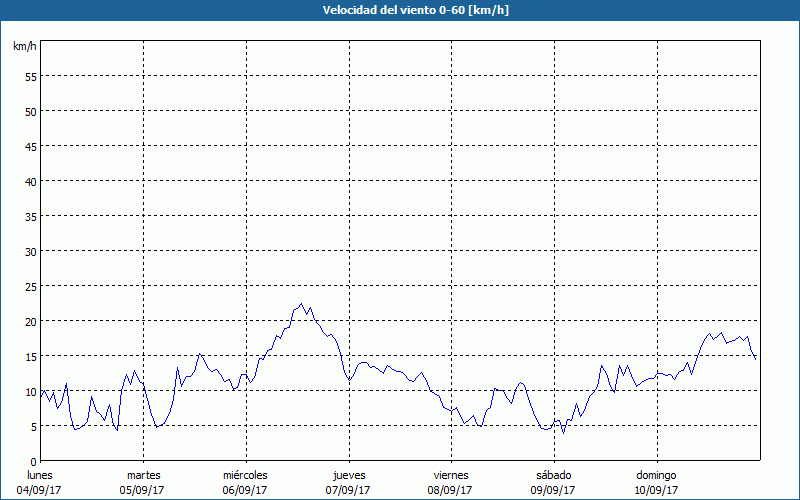Click the 'miércoles' day label
The width and height of the screenshot is (800, 500).
click(245, 474)
